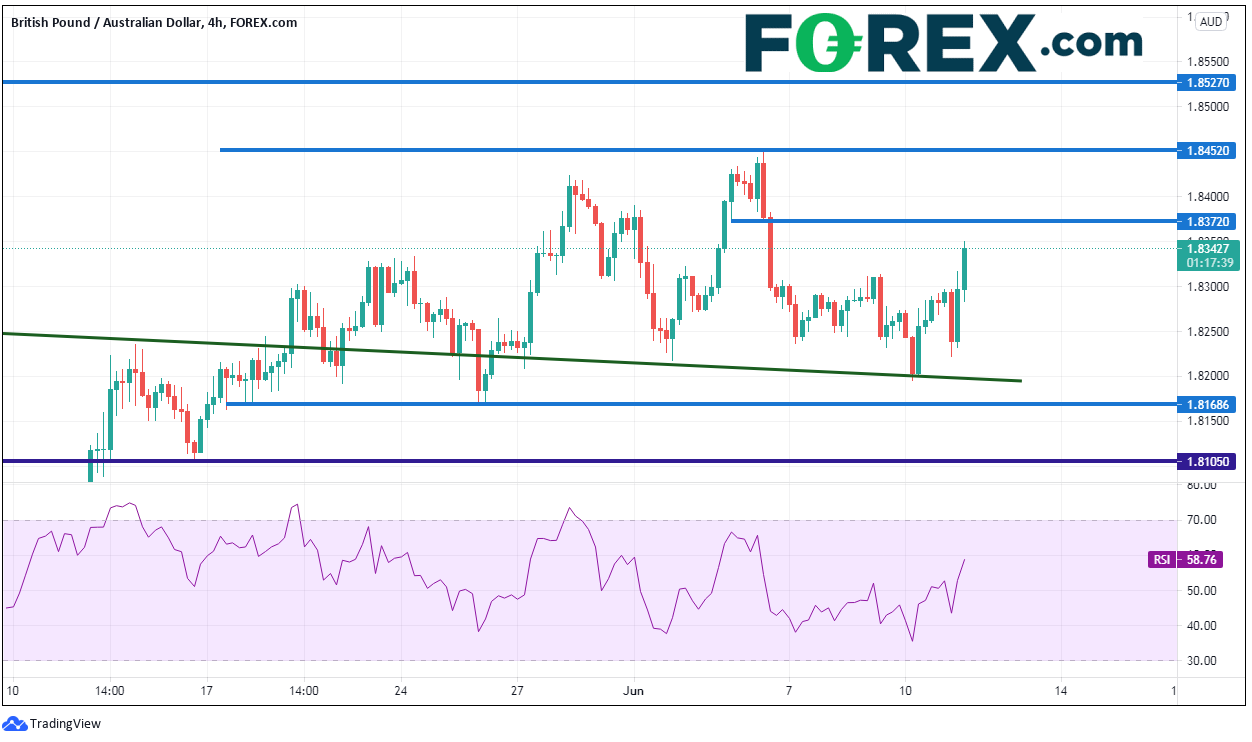Image resolution: width=1252 pixels, height=742 pixels.
Task: Select the 1.81686 support price label
Action: pos(1210,404)
